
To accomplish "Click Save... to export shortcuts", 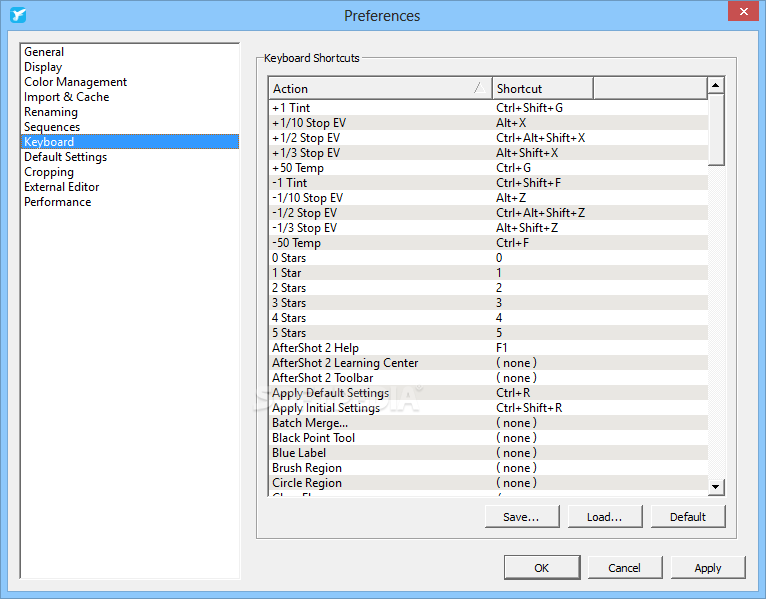I will point(522,517).
